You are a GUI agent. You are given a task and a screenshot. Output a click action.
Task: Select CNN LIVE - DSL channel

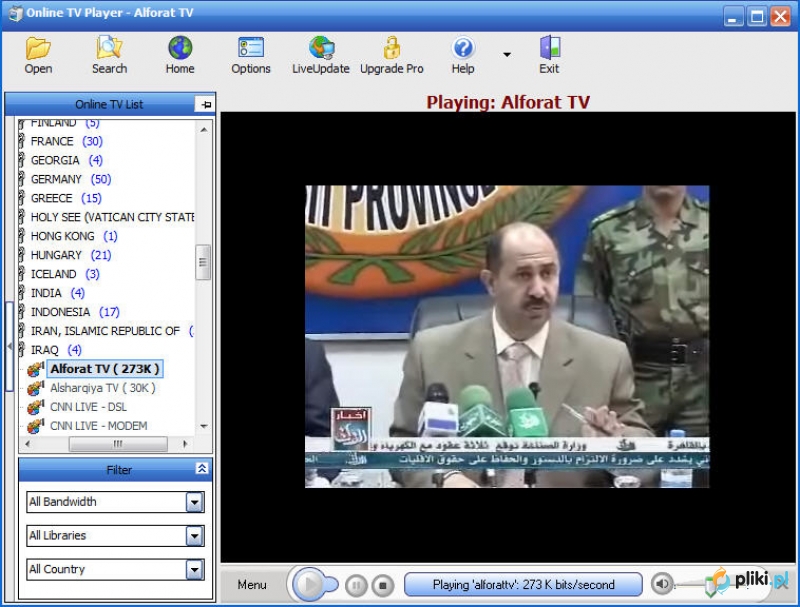tap(88, 407)
